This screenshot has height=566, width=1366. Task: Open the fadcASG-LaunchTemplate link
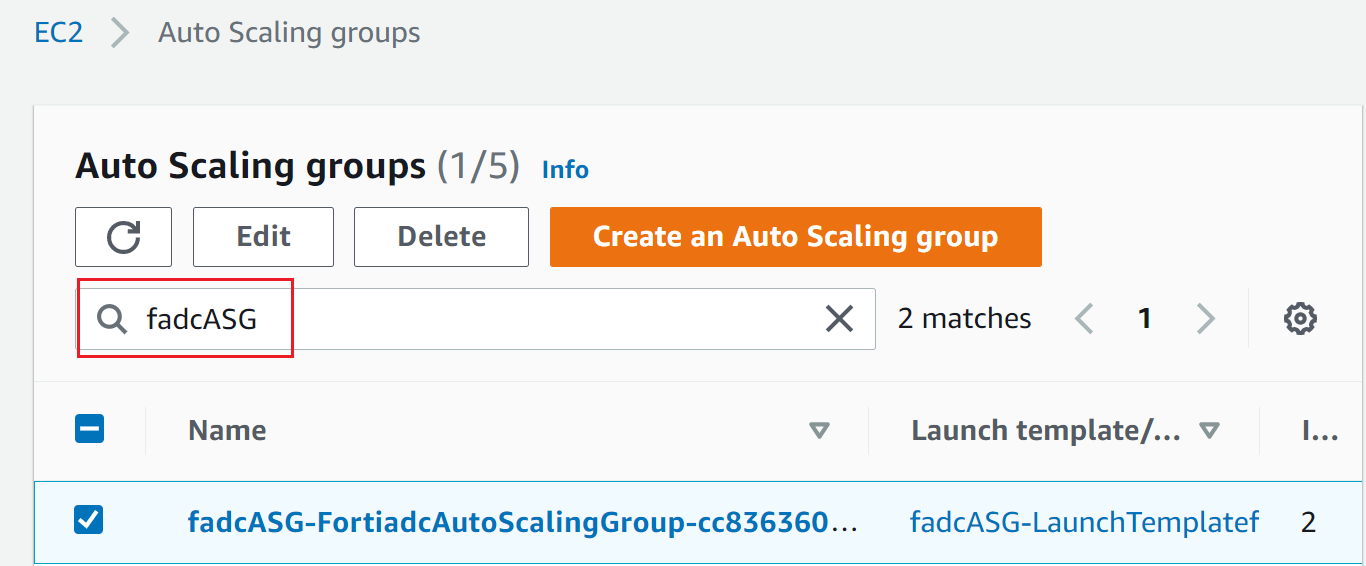tap(1083, 522)
